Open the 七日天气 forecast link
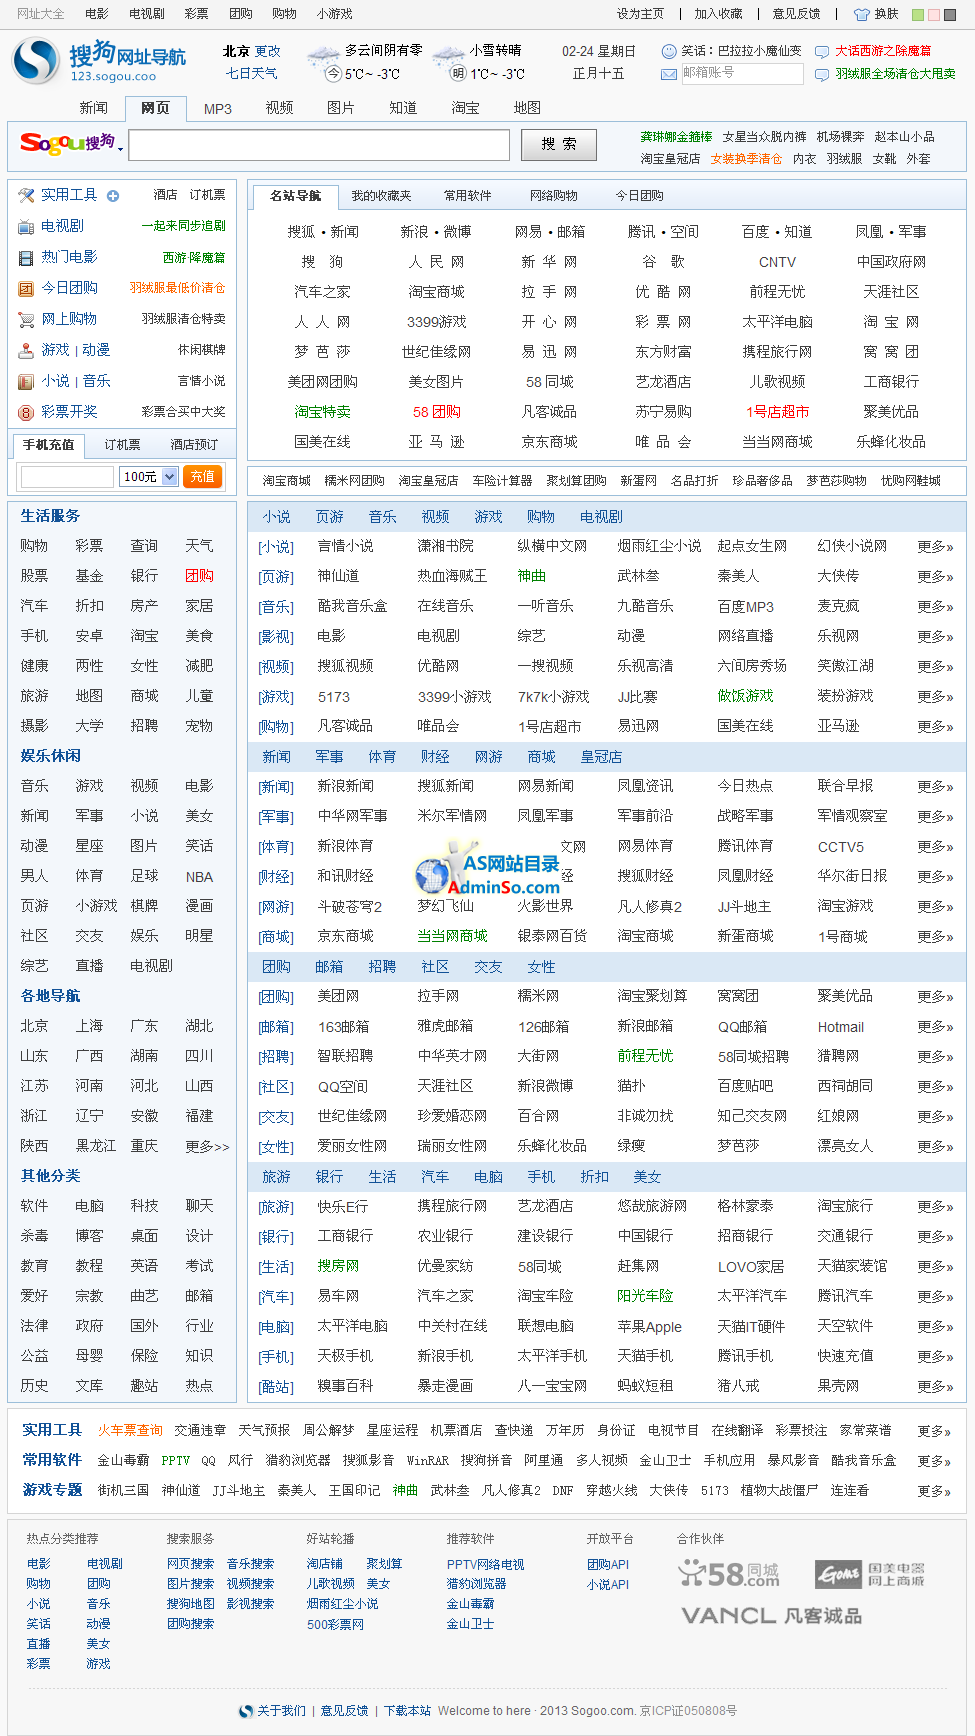This screenshot has height=1736, width=975. tap(252, 73)
